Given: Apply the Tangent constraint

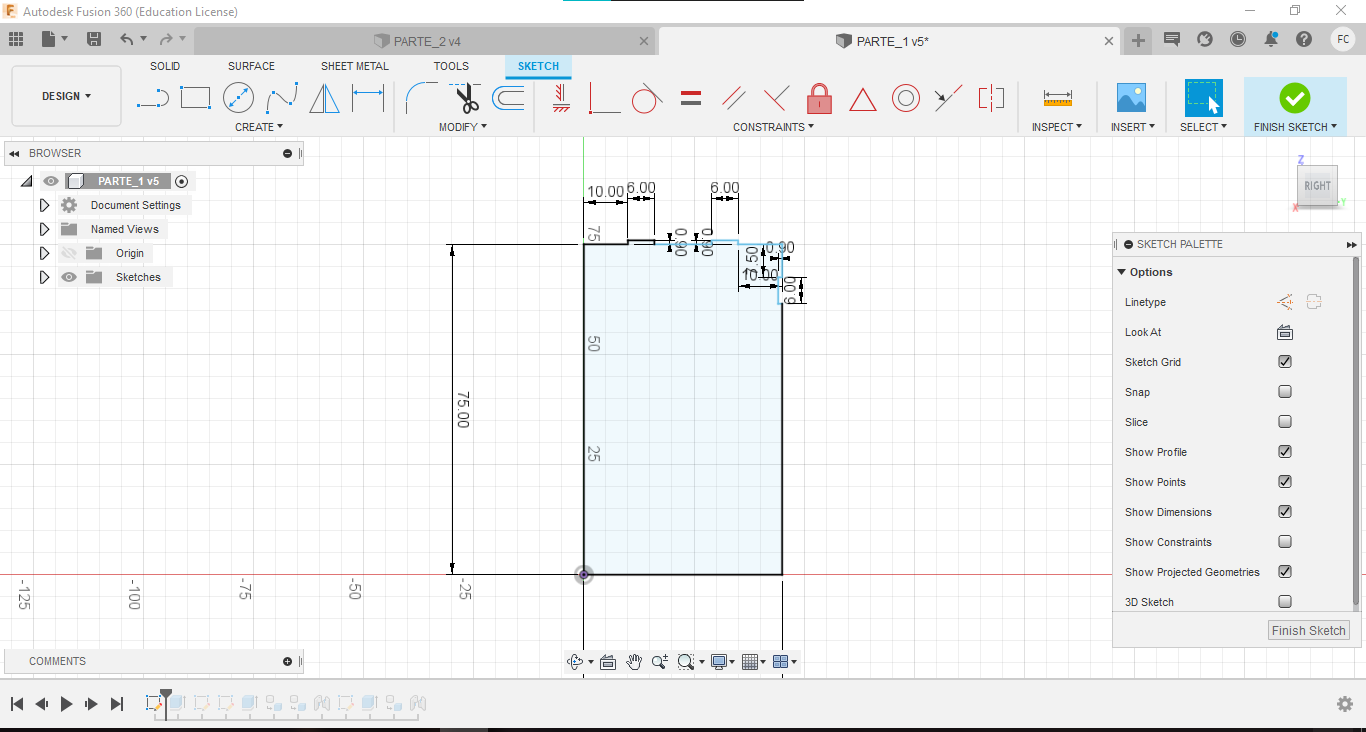Looking at the screenshot, I should click(647, 98).
